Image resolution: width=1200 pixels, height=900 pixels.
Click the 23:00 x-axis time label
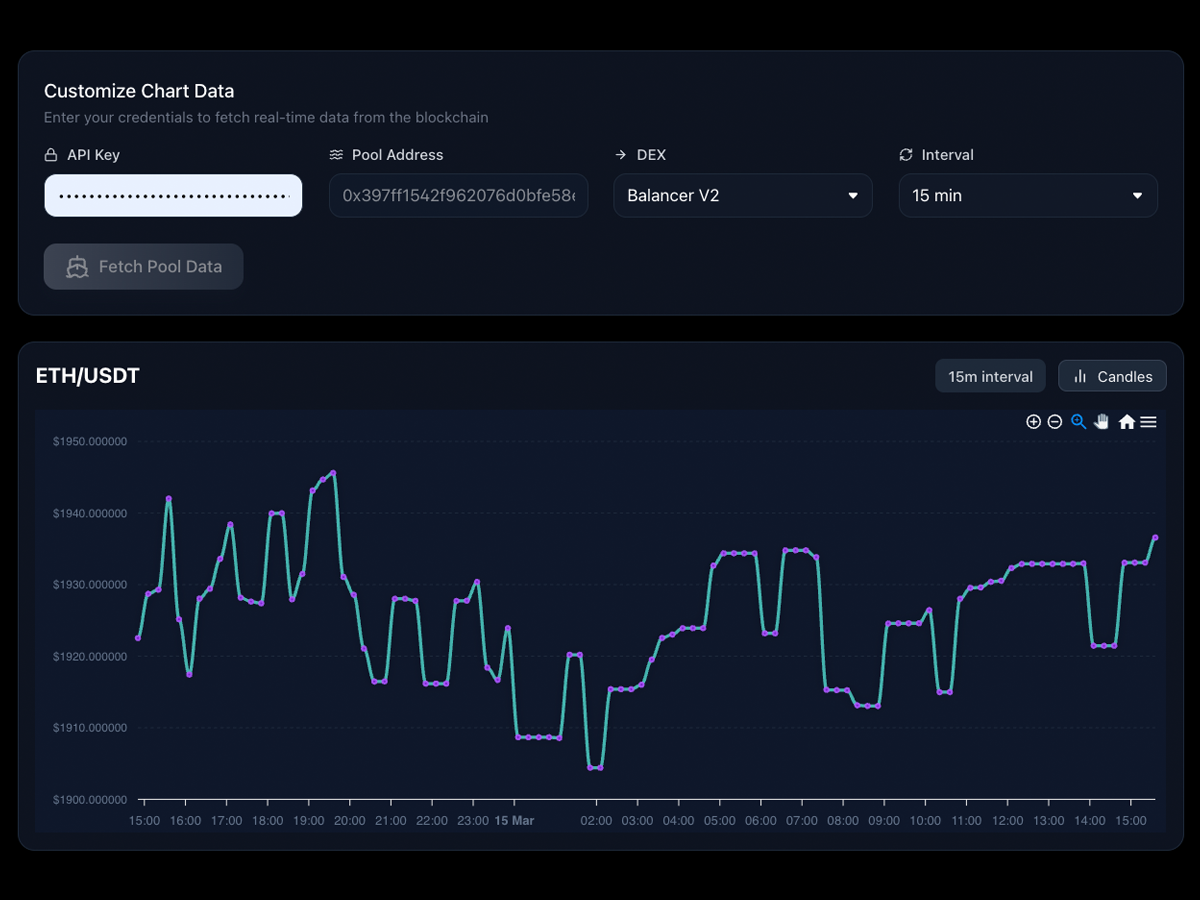click(x=473, y=821)
